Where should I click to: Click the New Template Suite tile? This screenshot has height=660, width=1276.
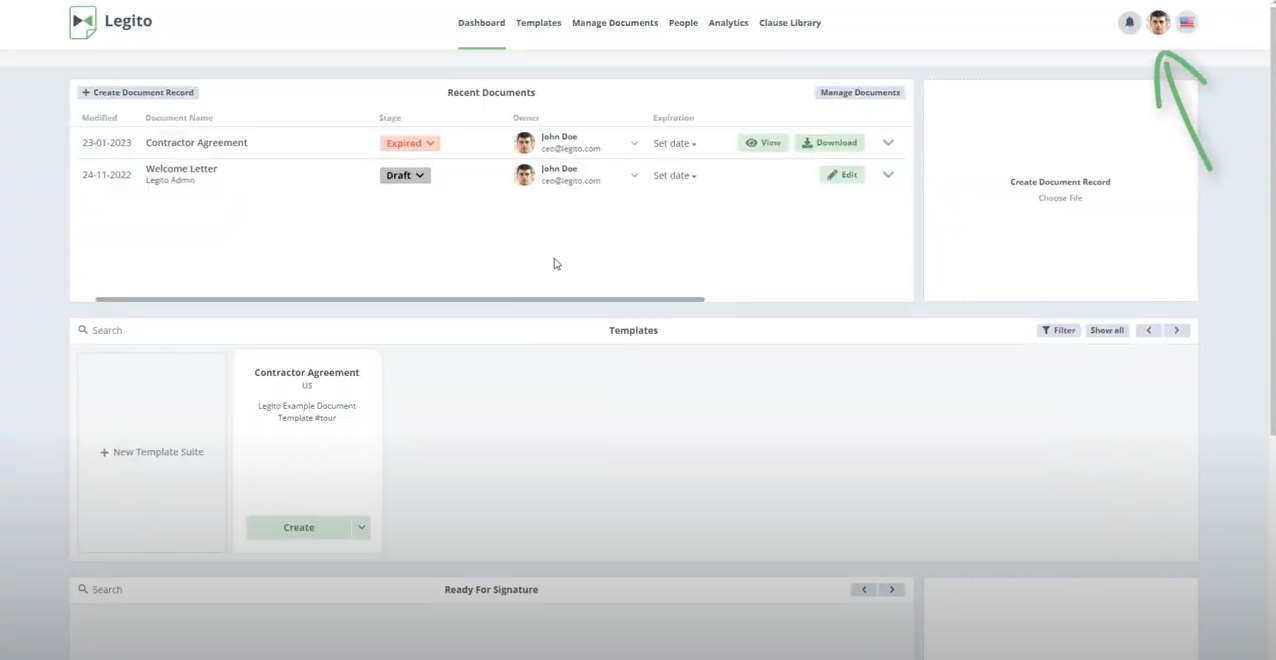152,452
